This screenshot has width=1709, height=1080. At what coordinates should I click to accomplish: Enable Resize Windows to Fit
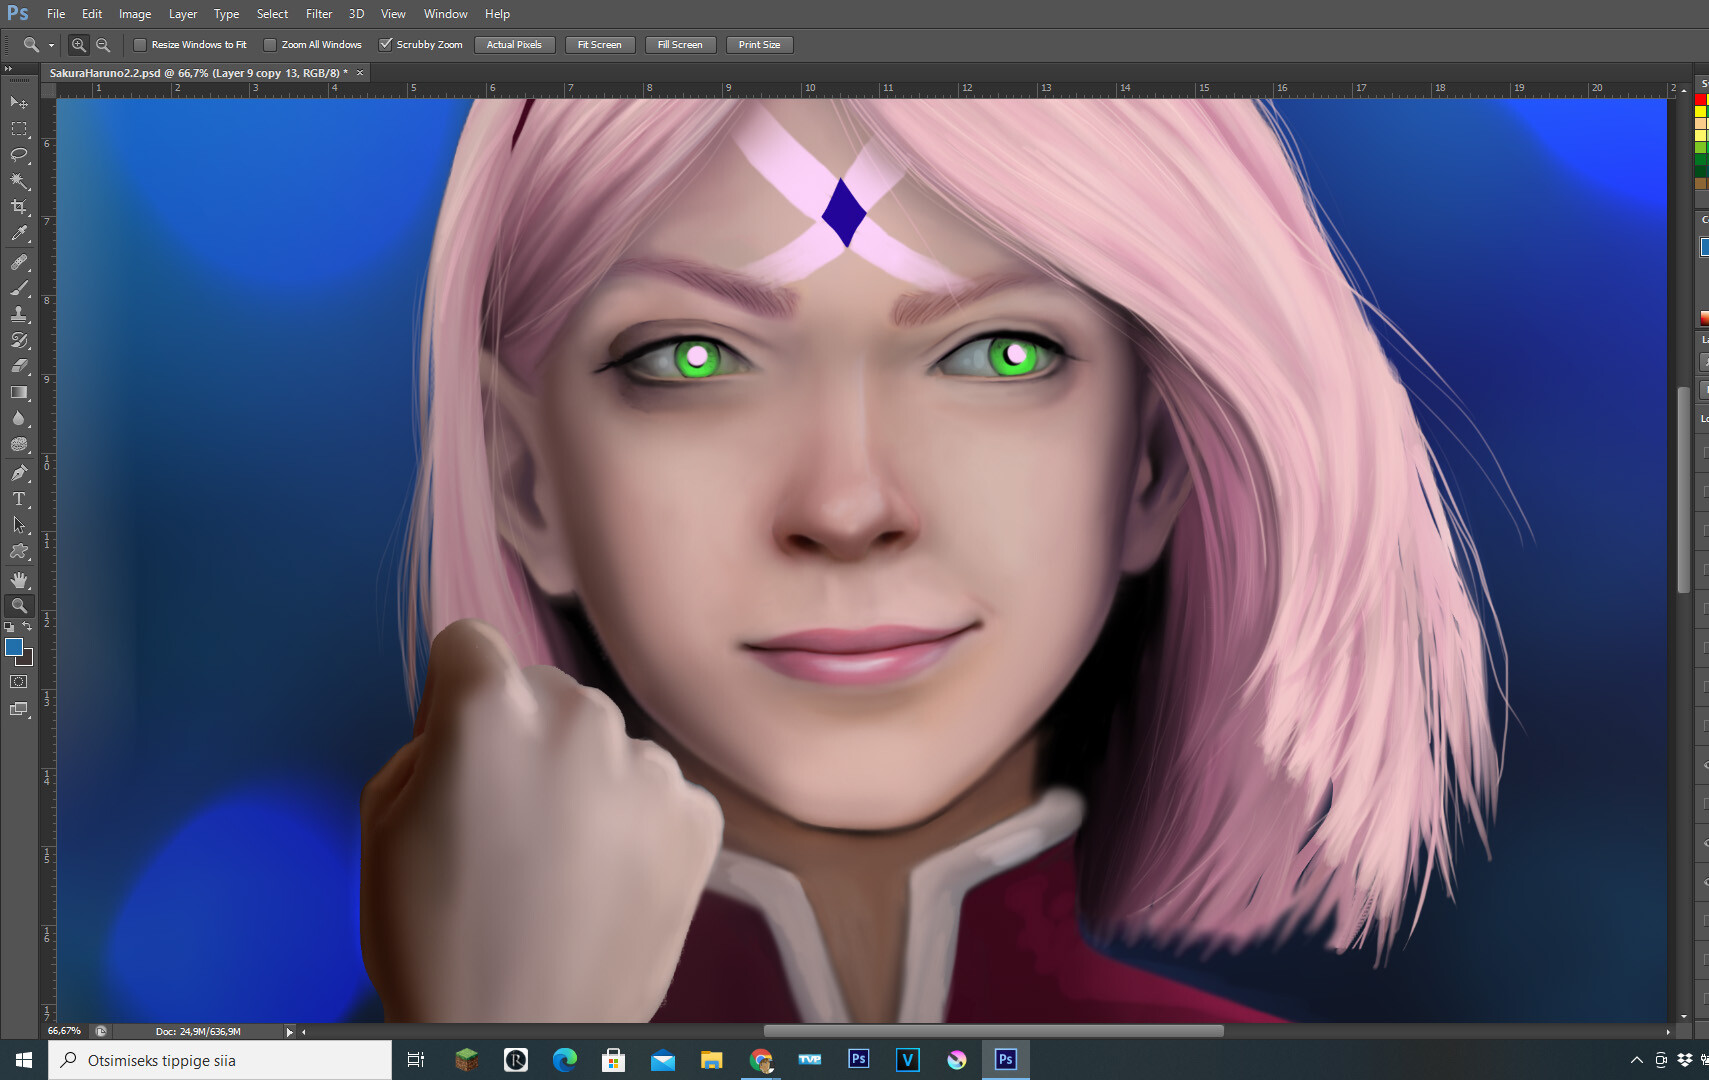[140, 44]
